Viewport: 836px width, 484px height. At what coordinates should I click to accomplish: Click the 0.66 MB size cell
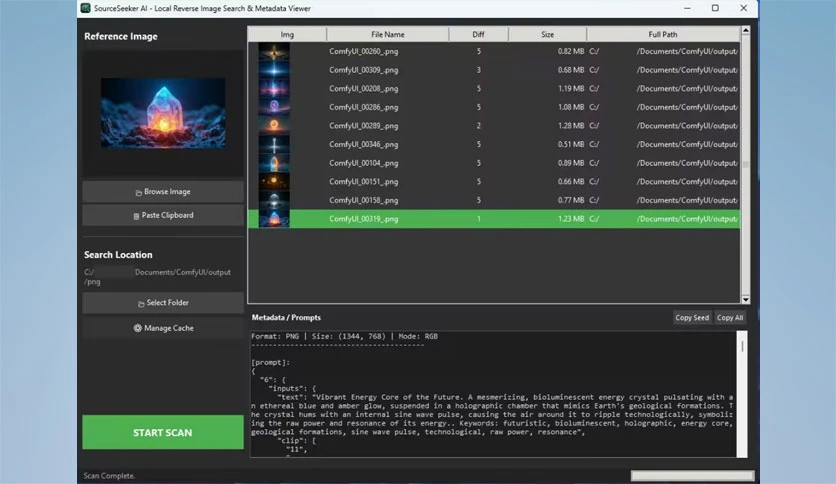(571, 182)
